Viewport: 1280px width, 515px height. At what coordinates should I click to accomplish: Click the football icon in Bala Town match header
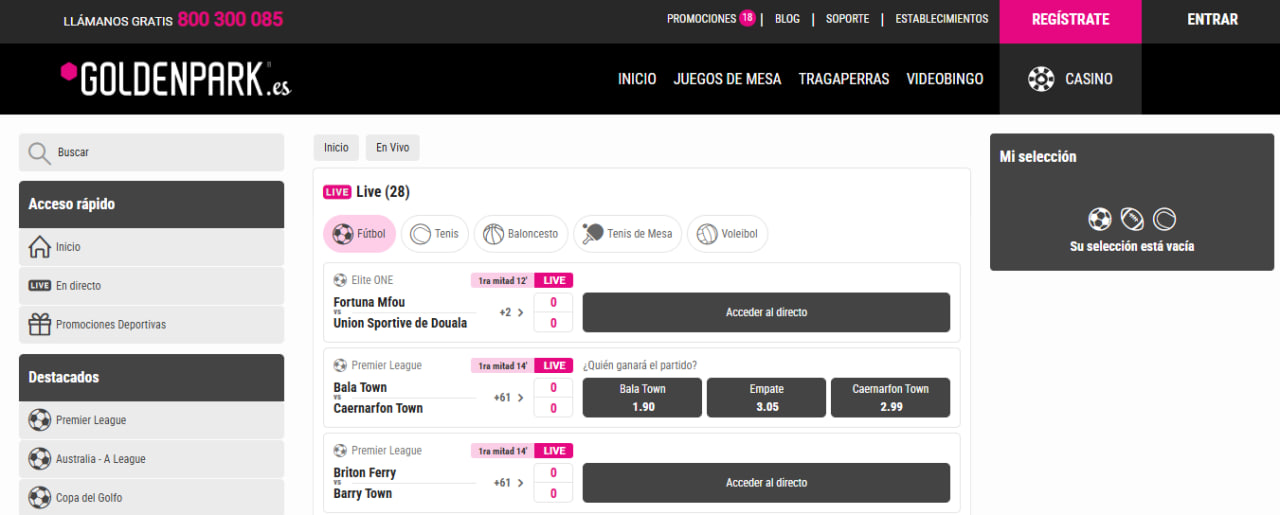340,365
